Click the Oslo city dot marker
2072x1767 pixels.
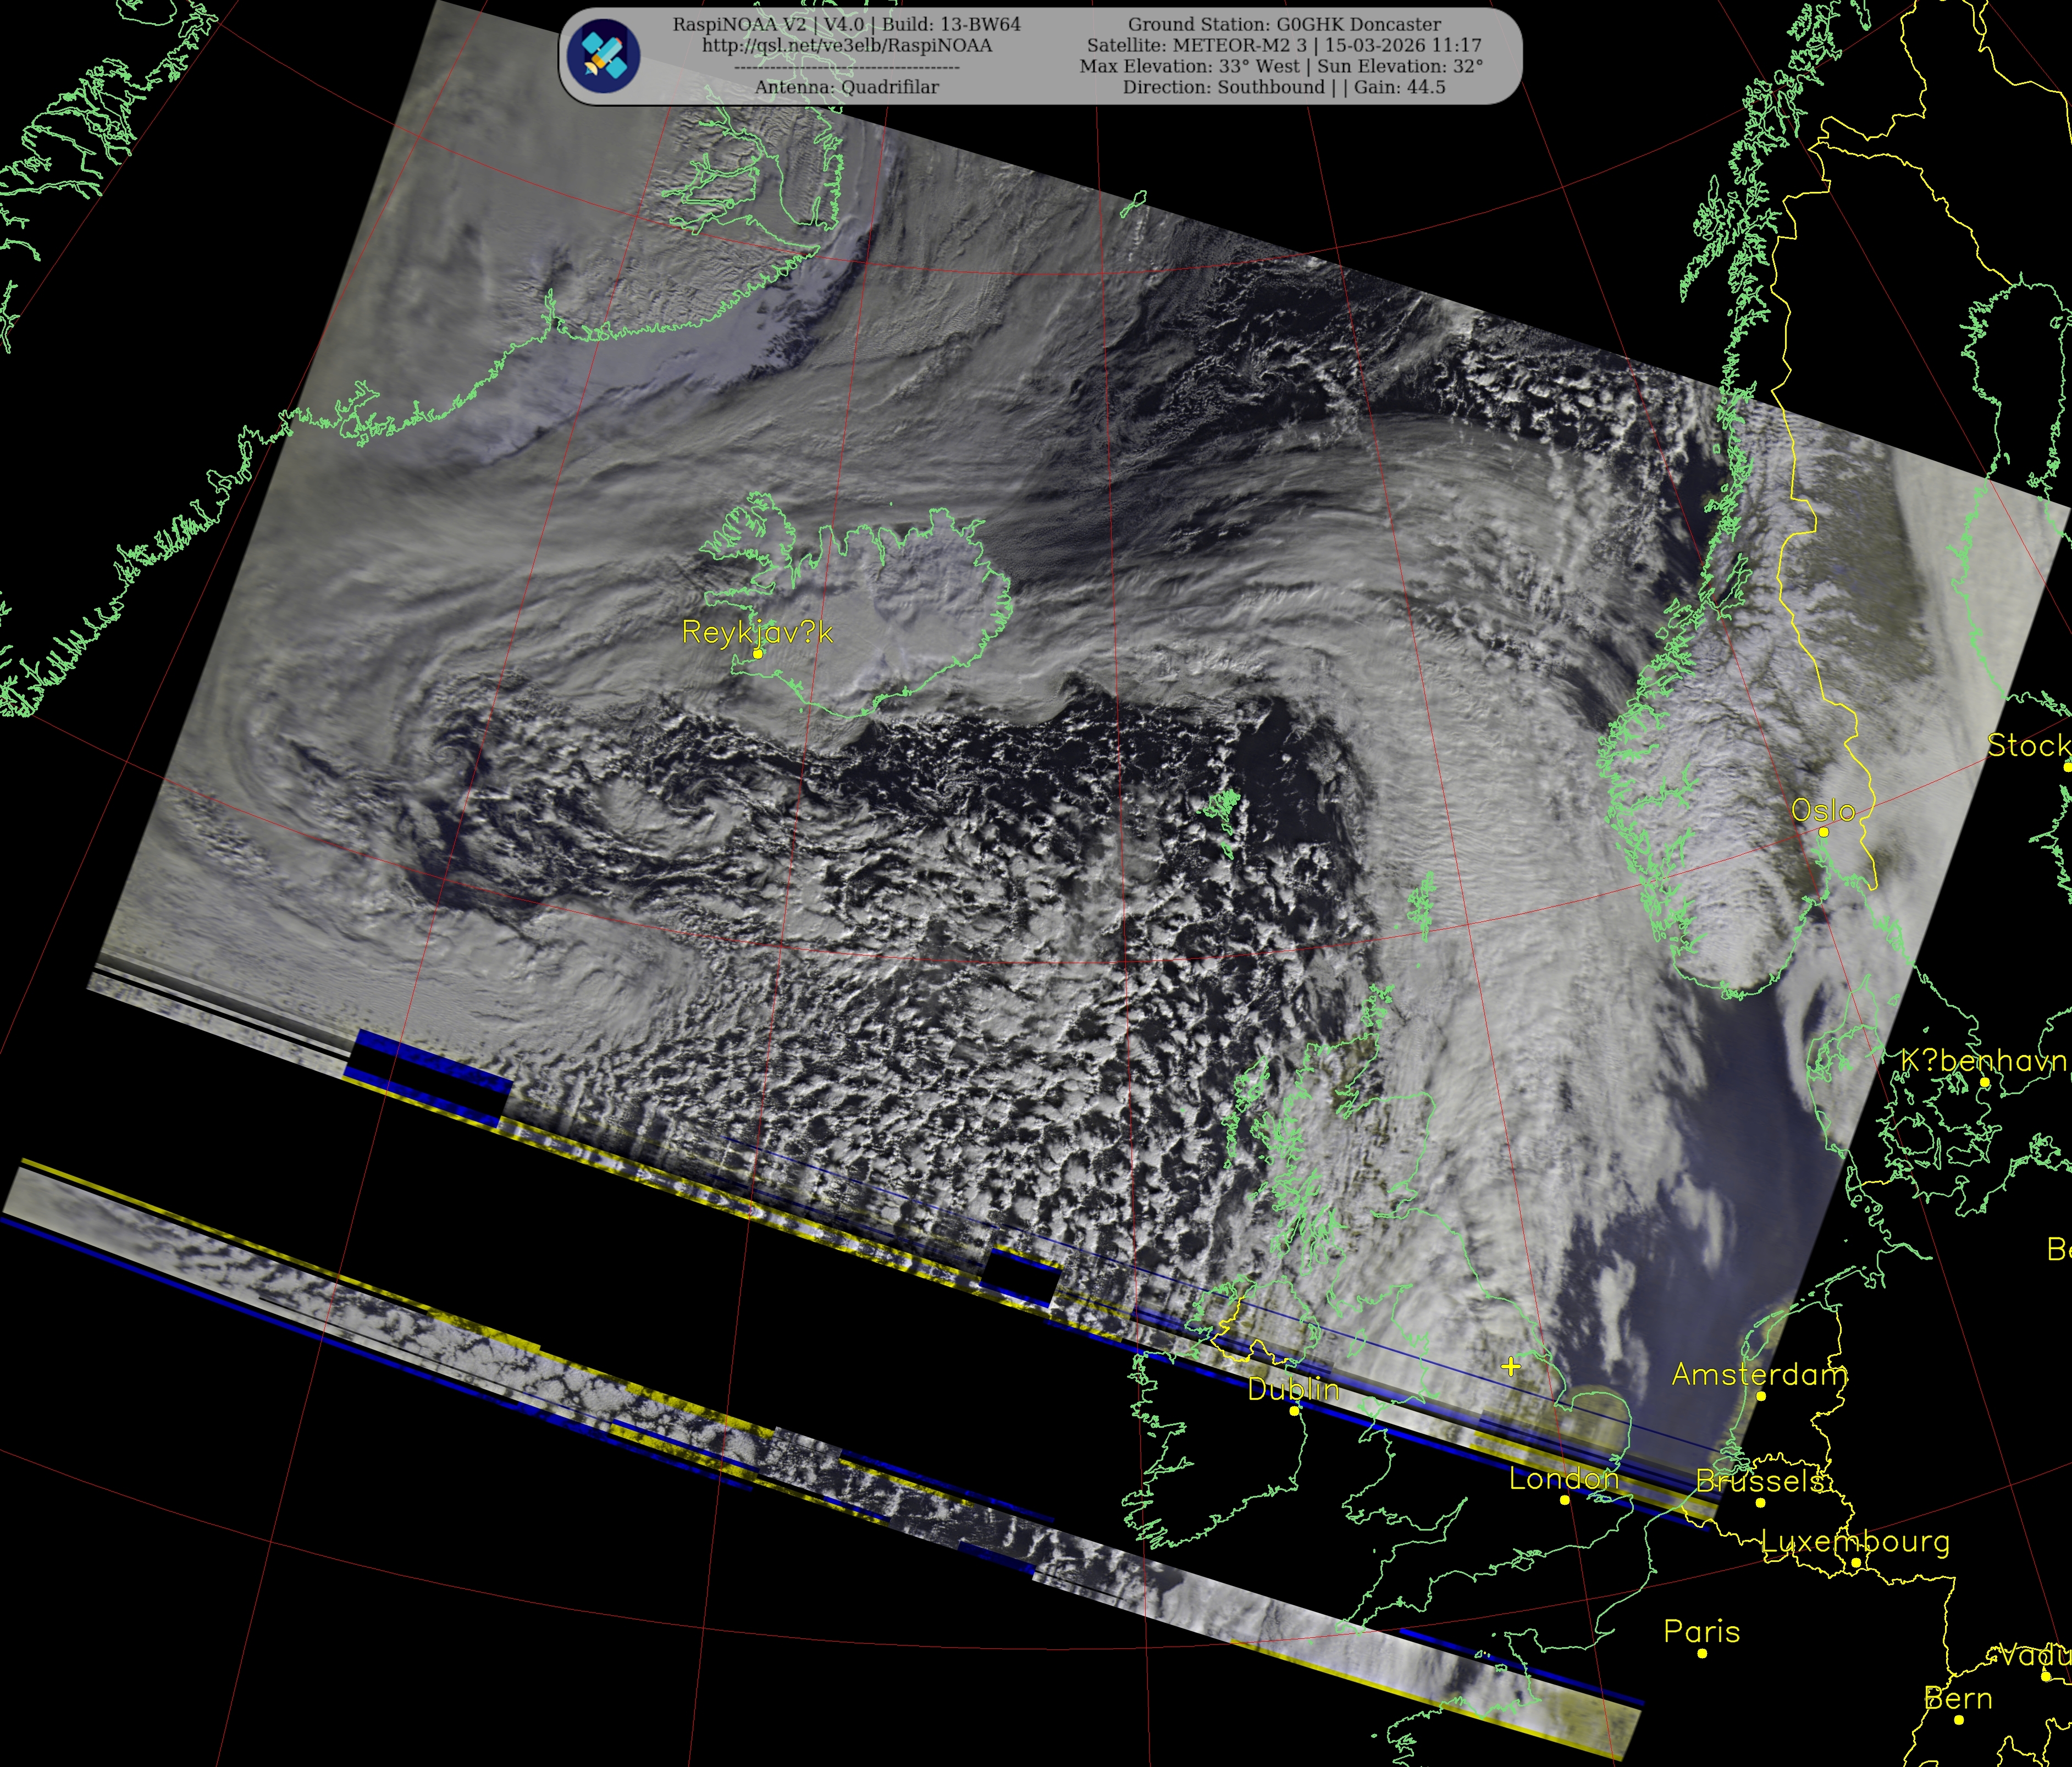tap(1823, 832)
